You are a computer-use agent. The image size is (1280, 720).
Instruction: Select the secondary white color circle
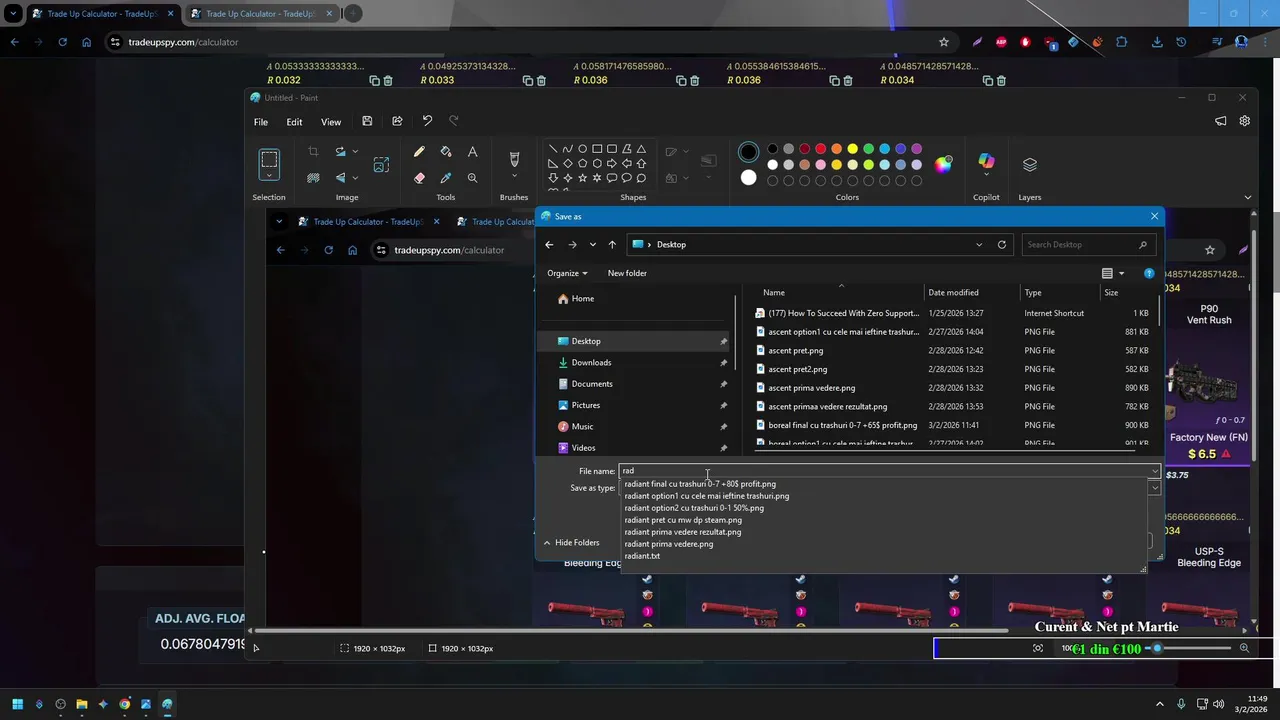[748, 178]
